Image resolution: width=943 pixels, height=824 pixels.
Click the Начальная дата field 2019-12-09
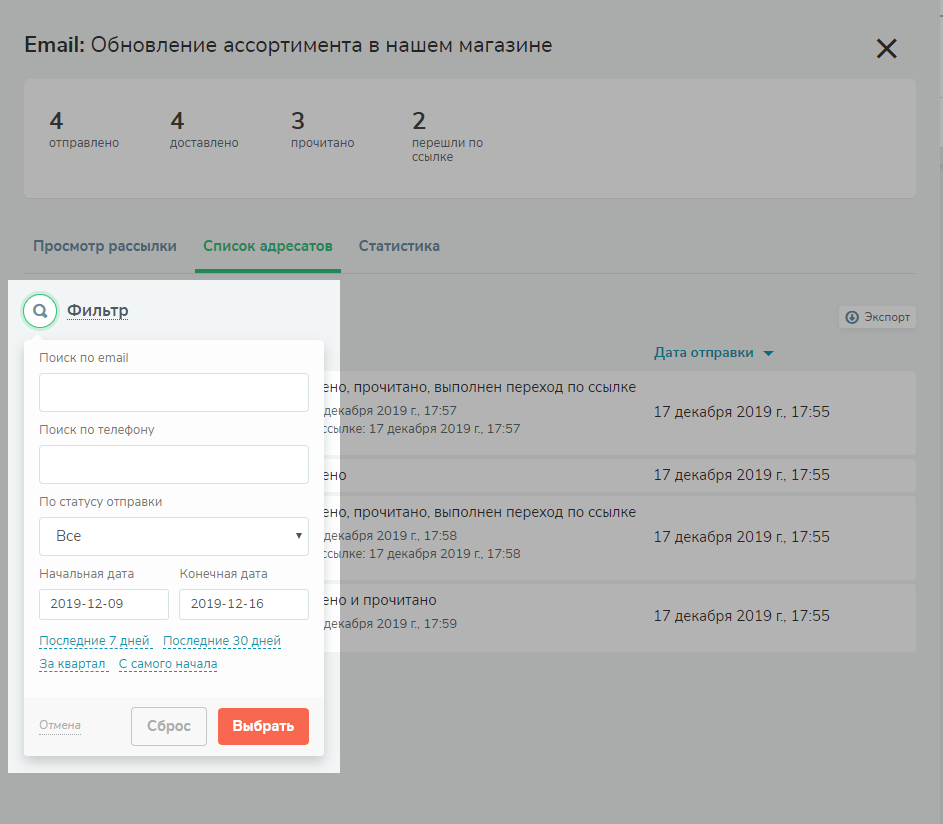pos(103,604)
